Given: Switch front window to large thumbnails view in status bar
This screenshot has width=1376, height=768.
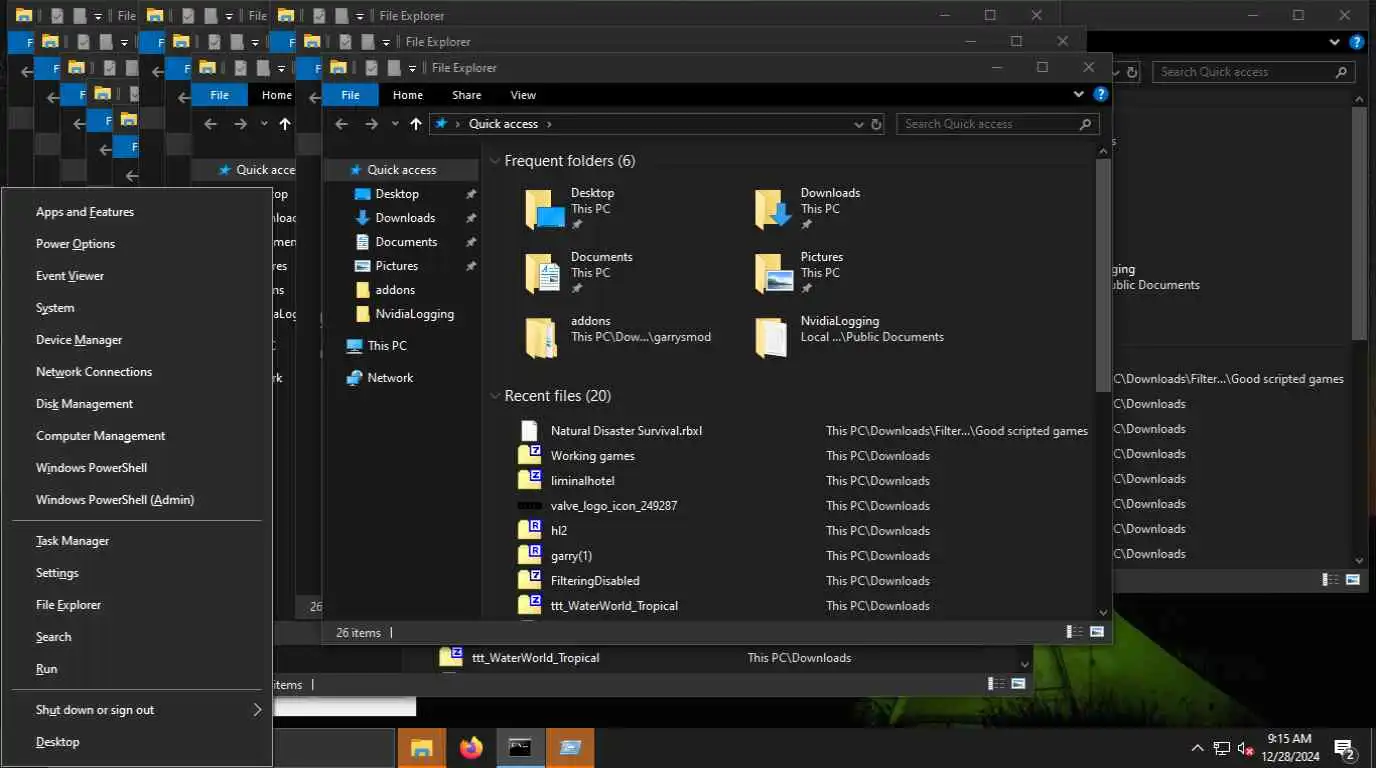Looking at the screenshot, I should tap(1097, 632).
